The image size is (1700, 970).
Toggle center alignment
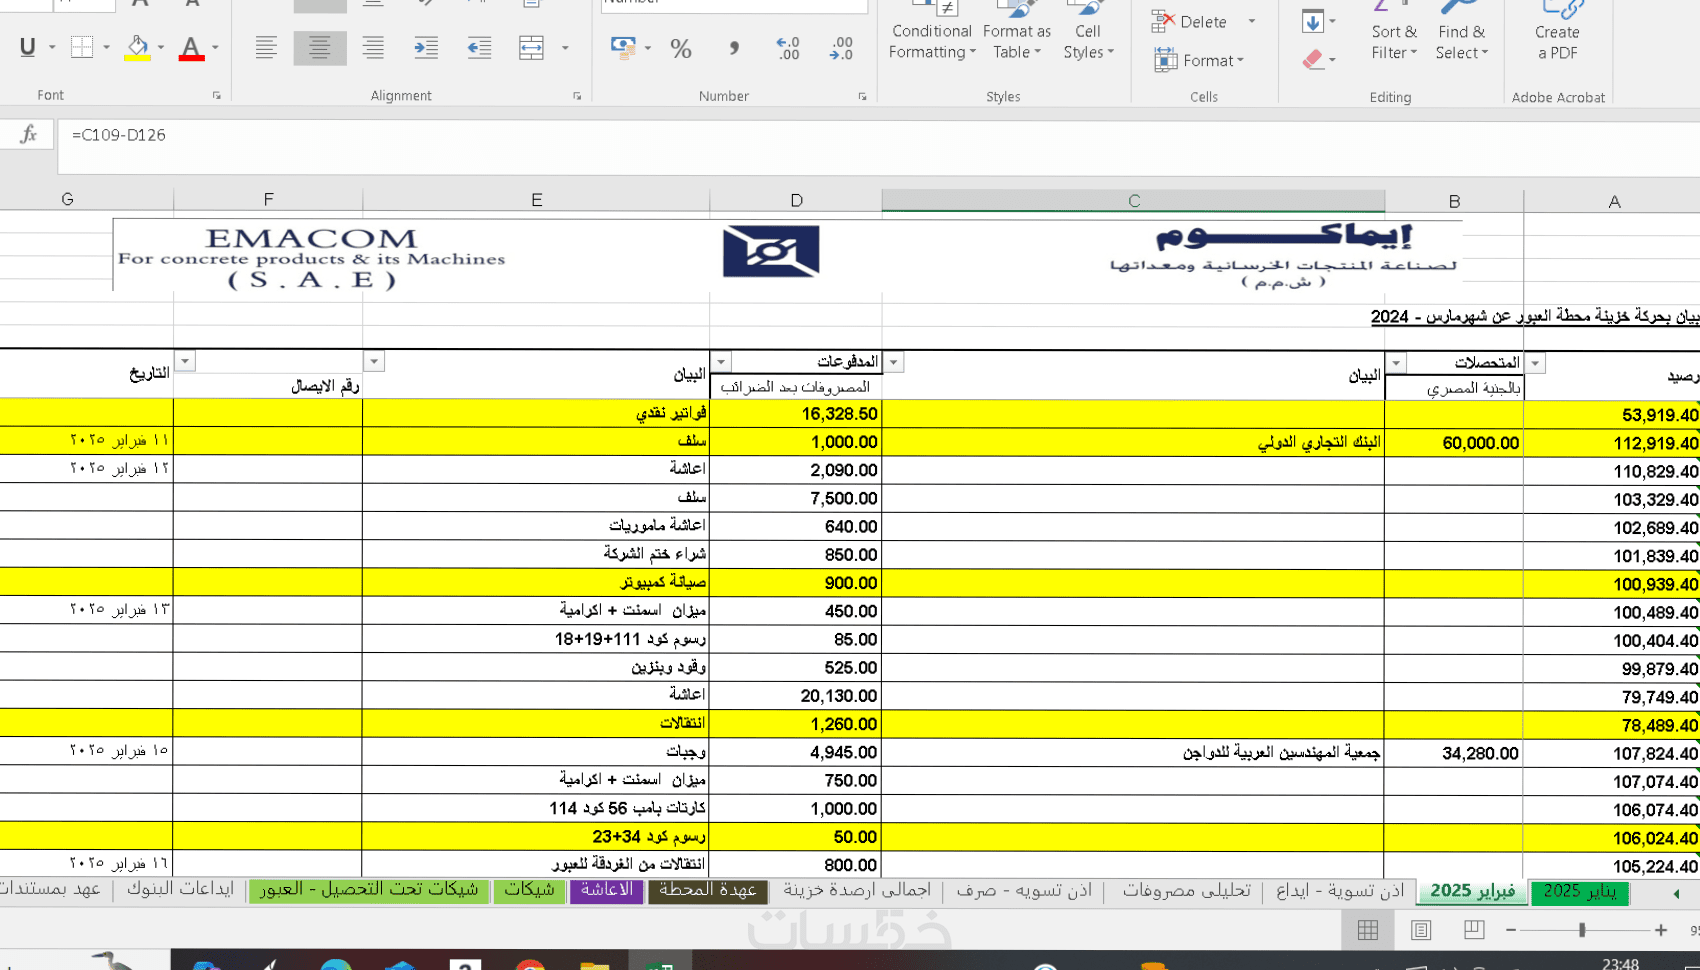(320, 47)
